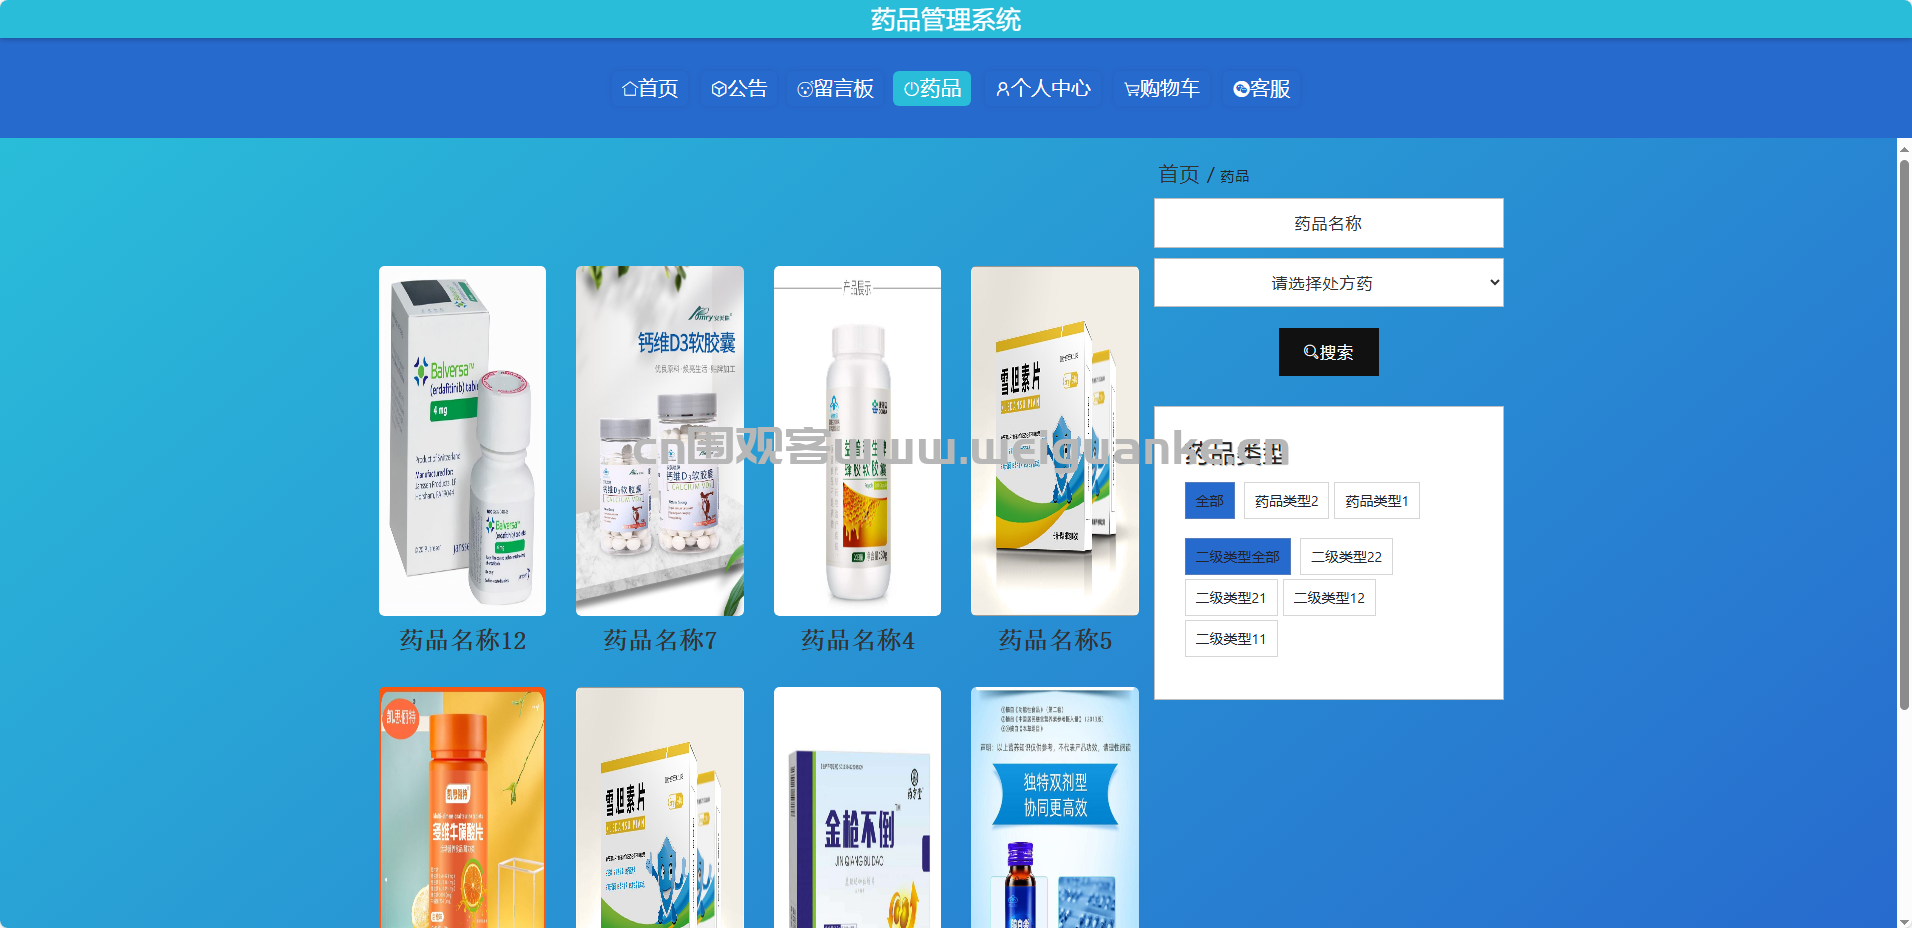Select the active 药品 nav item
The height and width of the screenshot is (928, 1912).
pos(932,89)
